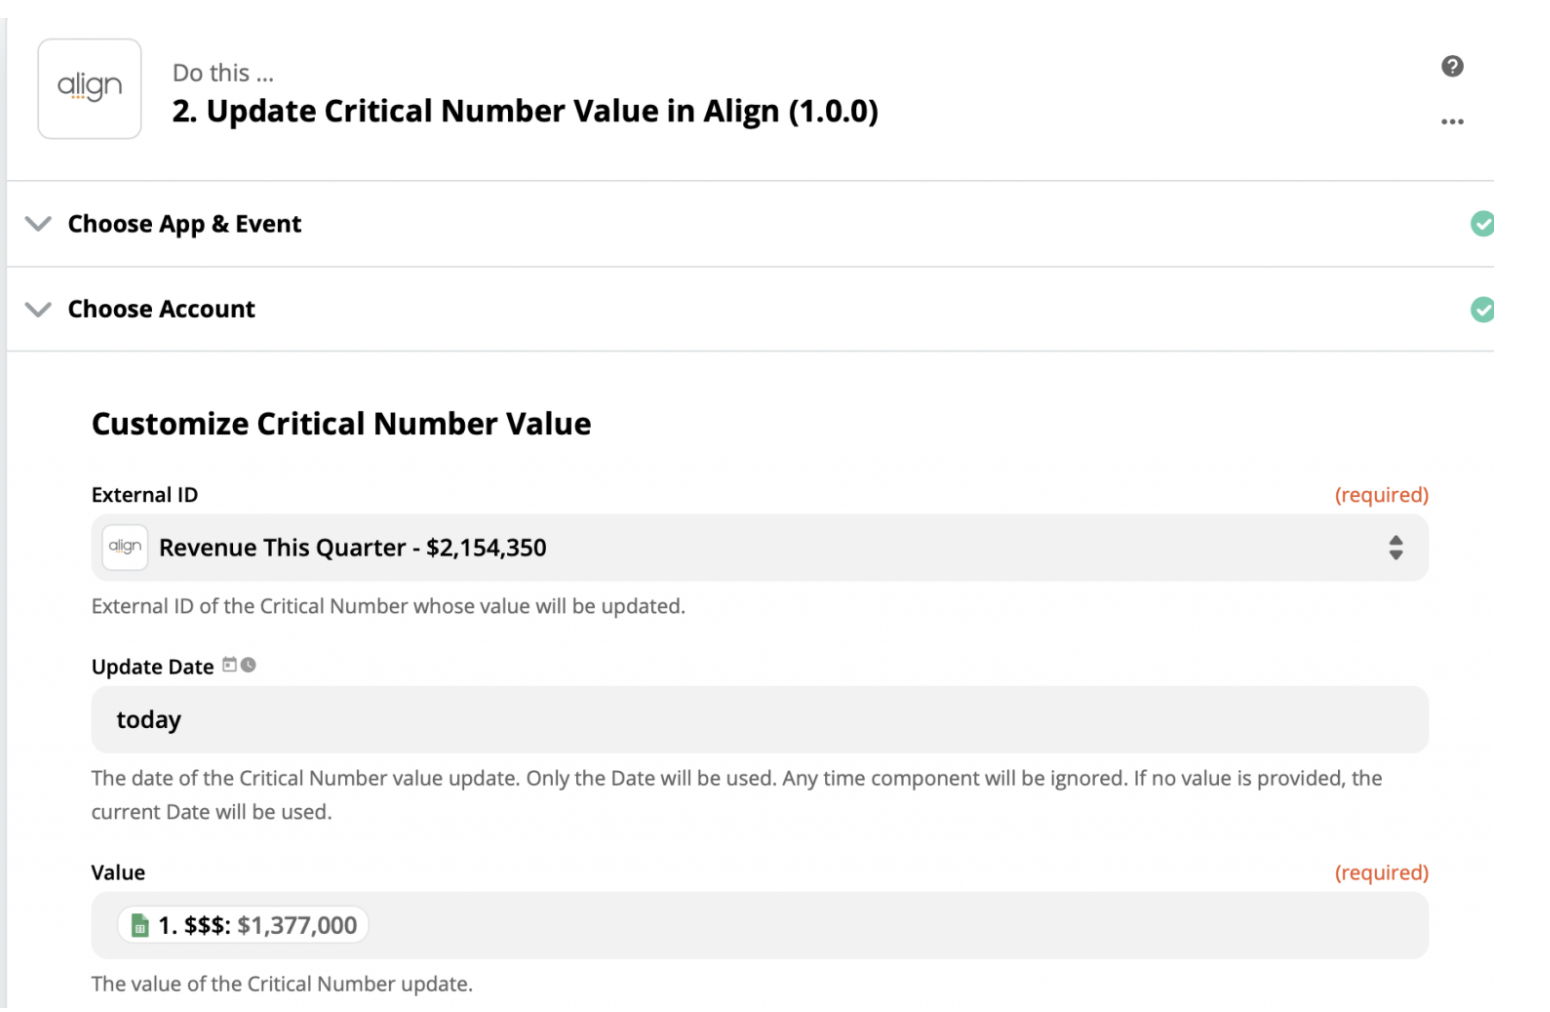The height and width of the screenshot is (1012, 1550).
Task: Click the Choose App & Event section title
Action: point(184,224)
